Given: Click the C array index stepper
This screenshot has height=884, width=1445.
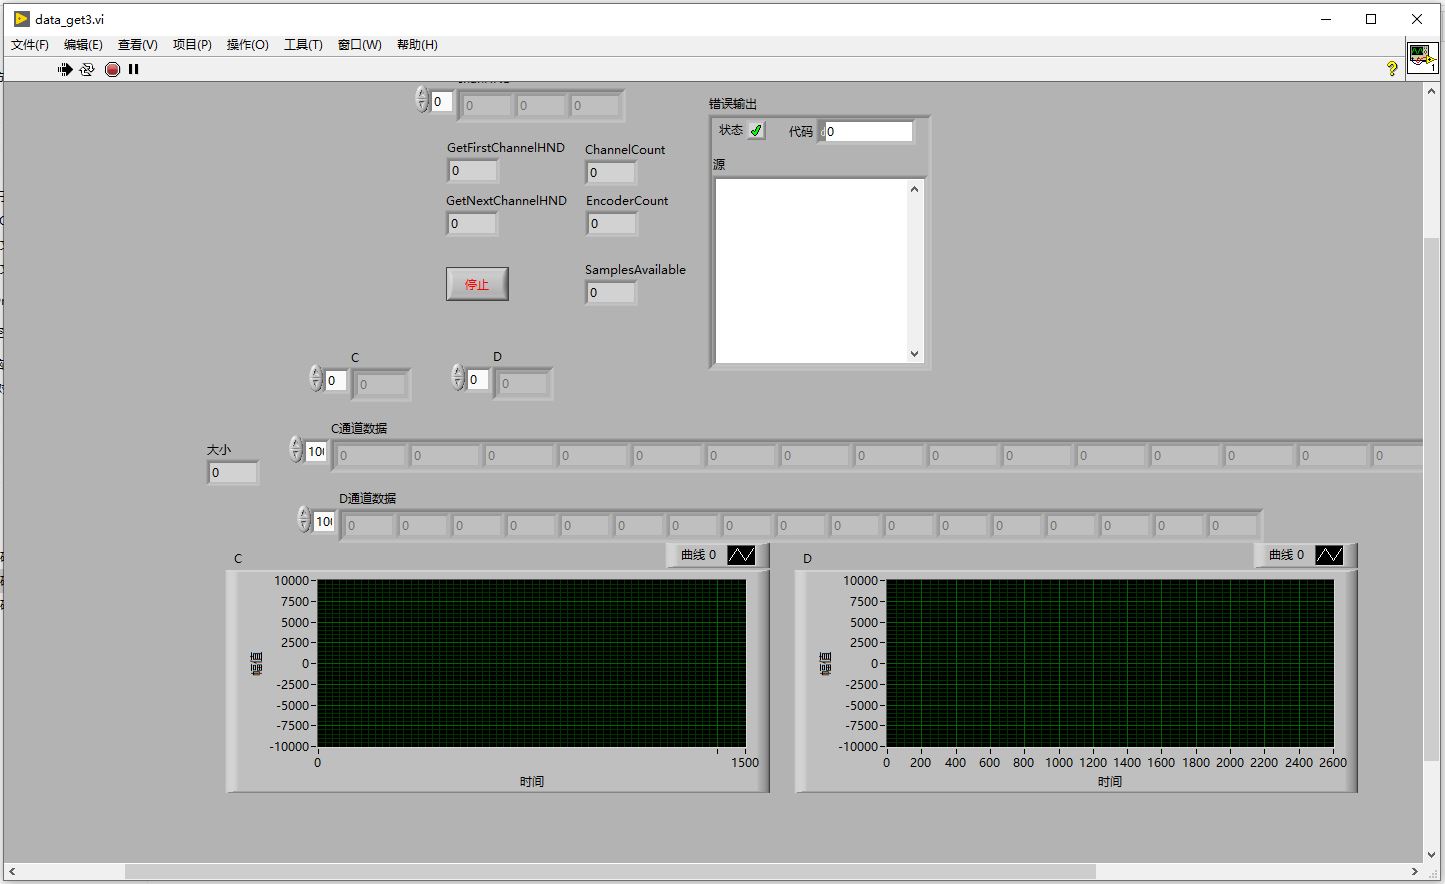Looking at the screenshot, I should point(316,378).
